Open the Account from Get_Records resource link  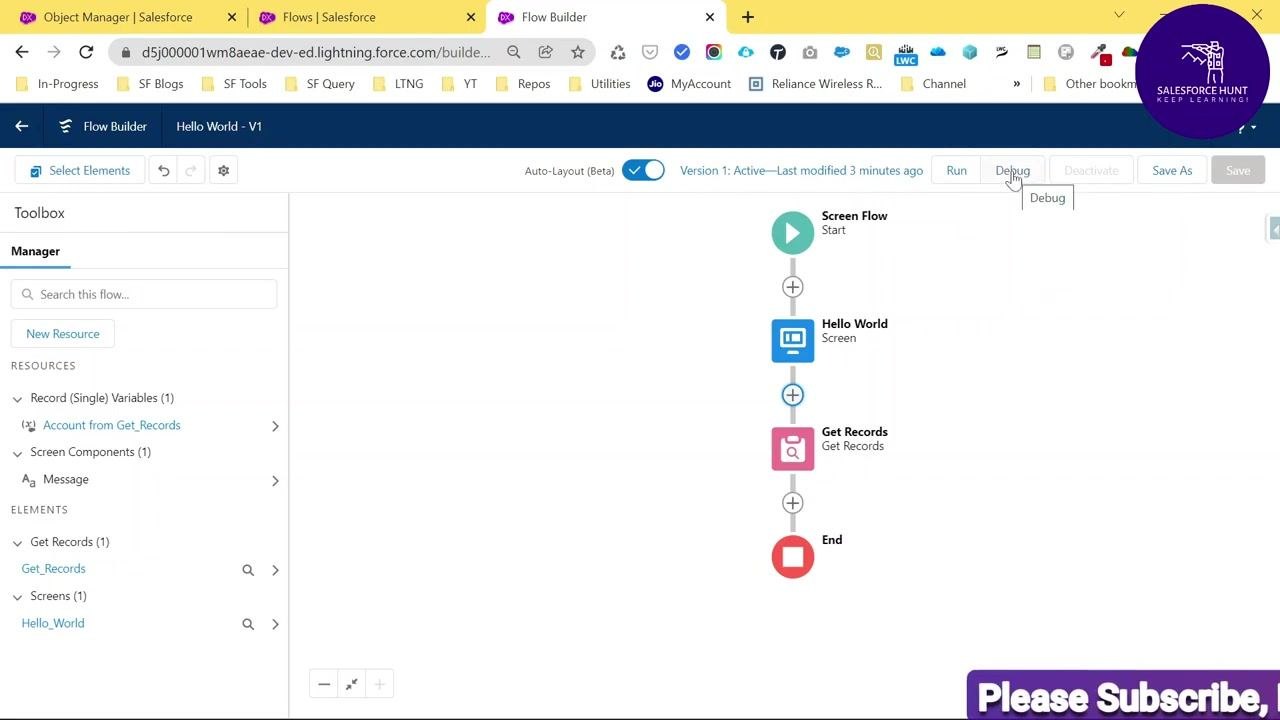[112, 425]
